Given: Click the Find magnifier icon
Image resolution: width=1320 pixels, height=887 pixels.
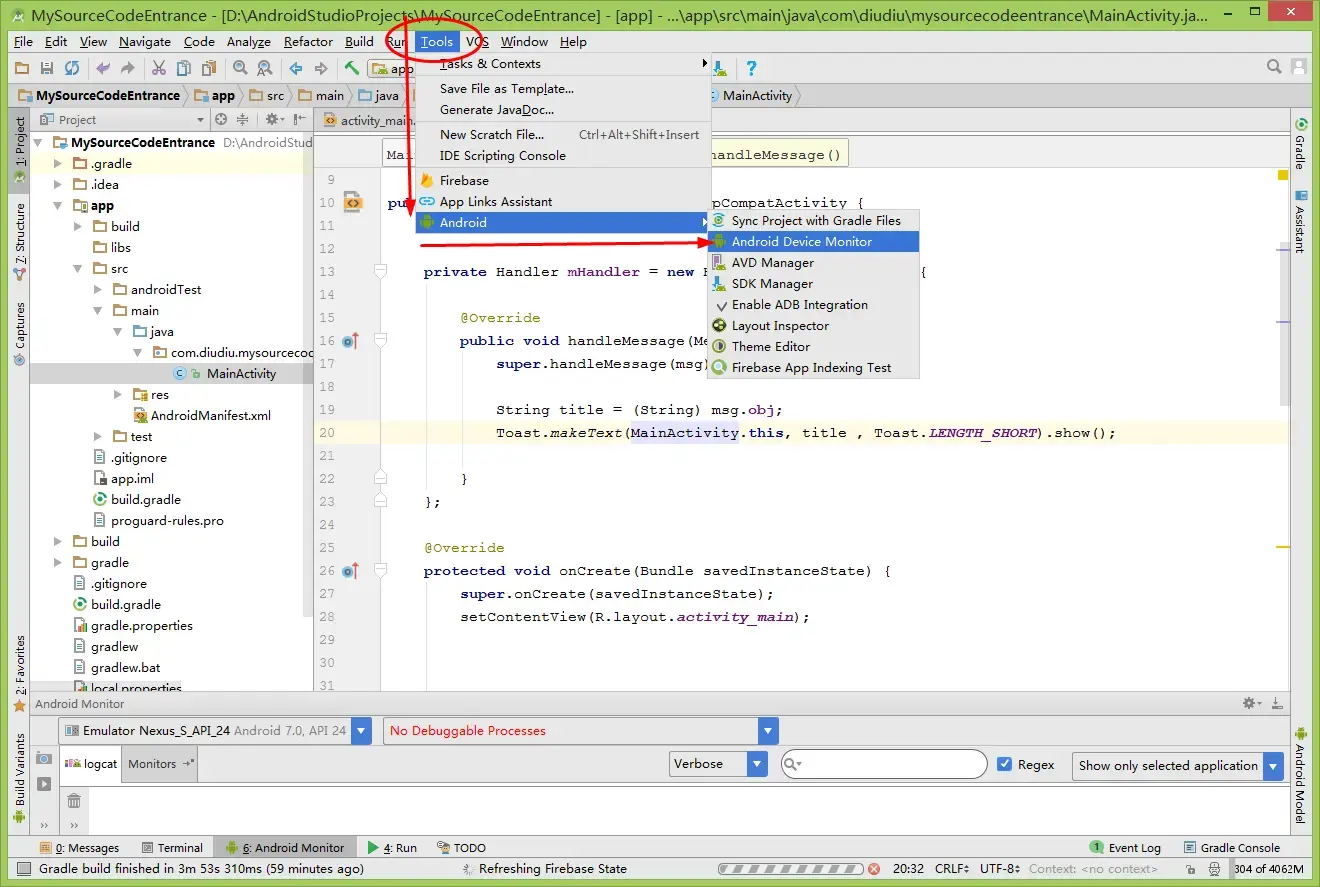Looking at the screenshot, I should [x=240, y=68].
